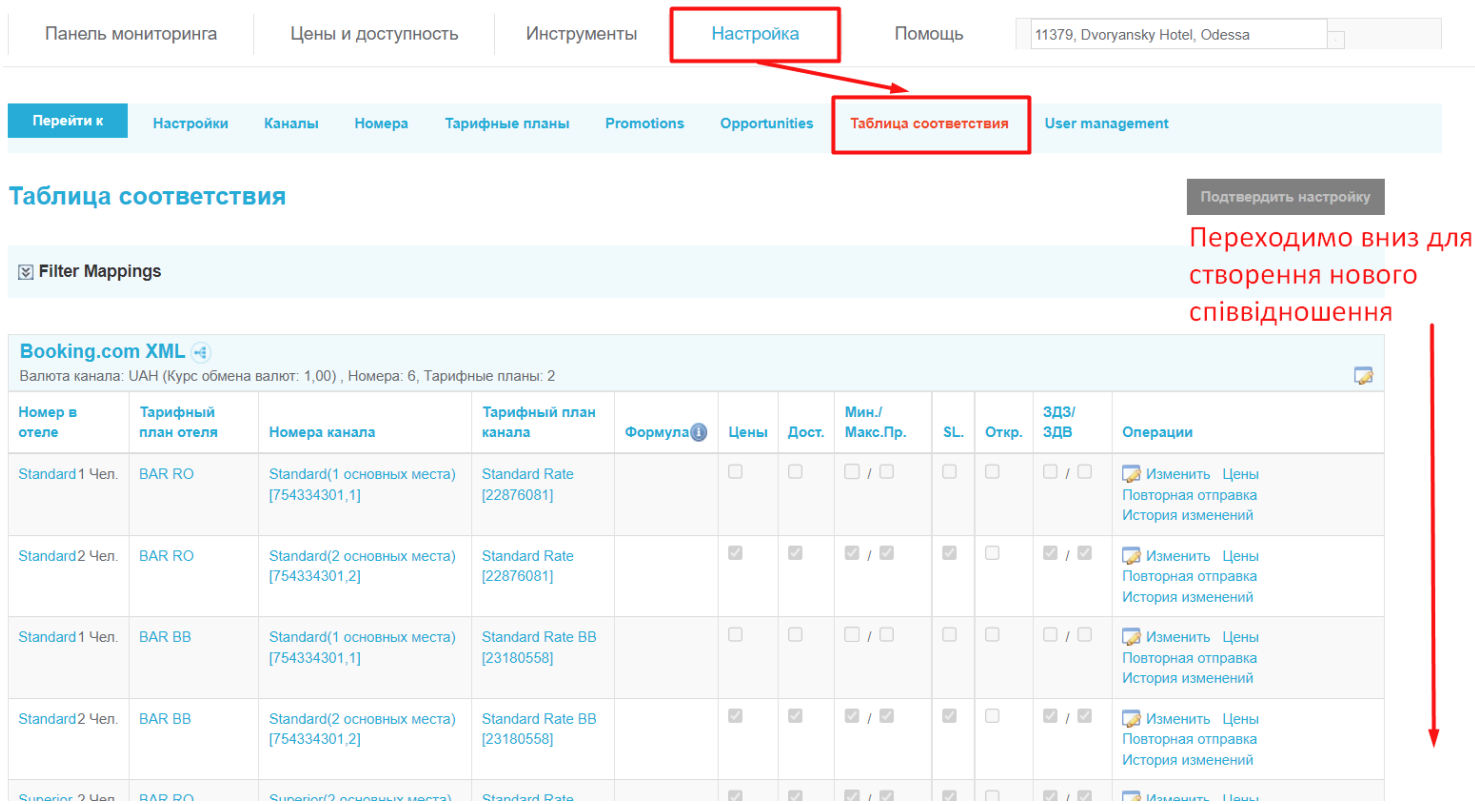Click Повторная отправка in the Standard 1 Чел. BAR BB row

pyautogui.click(x=1189, y=658)
